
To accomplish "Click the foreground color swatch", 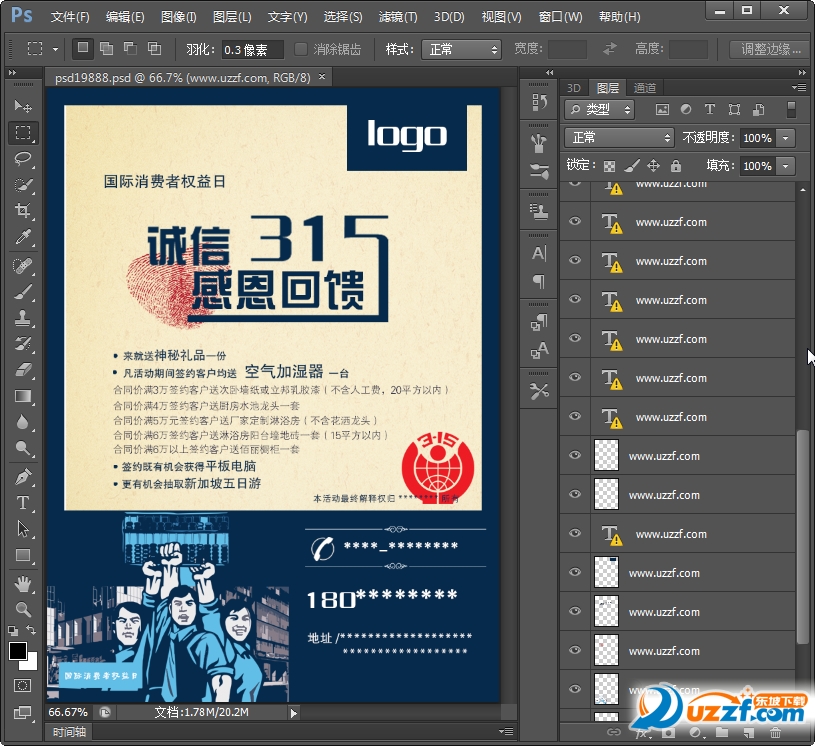I will [18, 651].
